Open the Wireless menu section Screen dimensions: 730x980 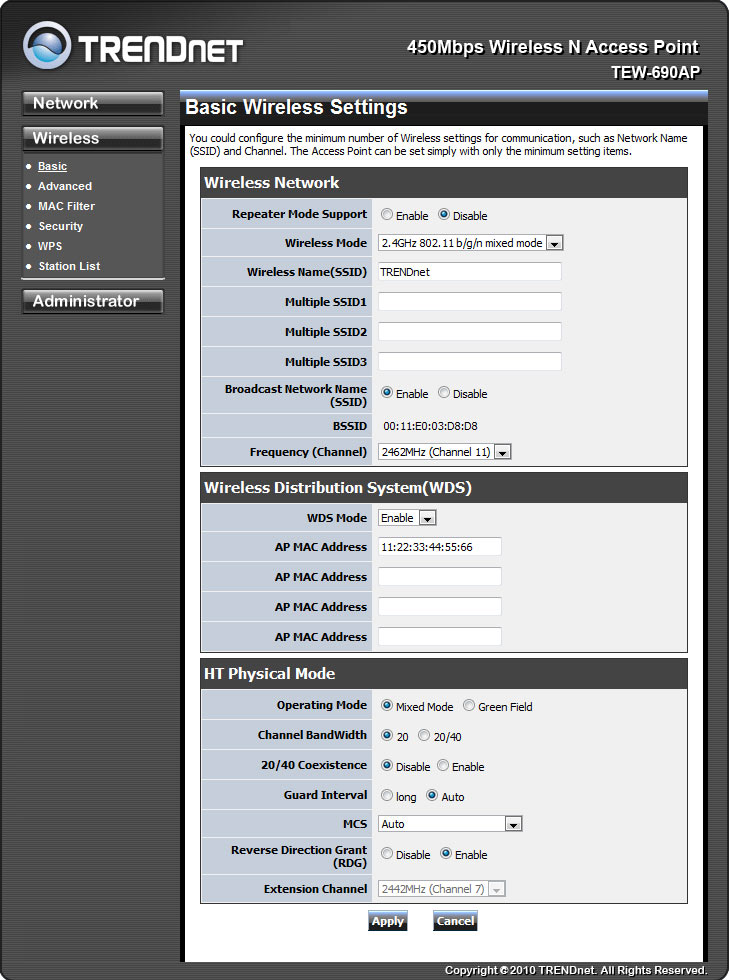click(x=92, y=138)
